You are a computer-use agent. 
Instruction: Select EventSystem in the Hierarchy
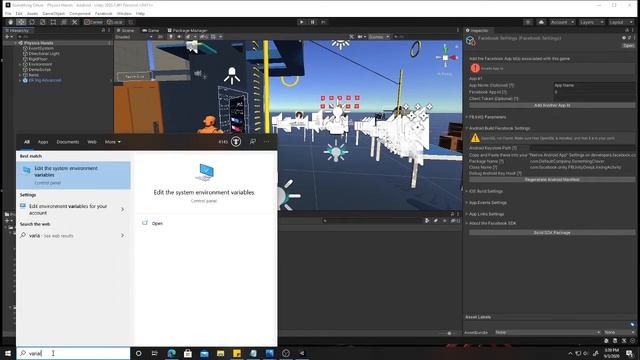pos(40,48)
